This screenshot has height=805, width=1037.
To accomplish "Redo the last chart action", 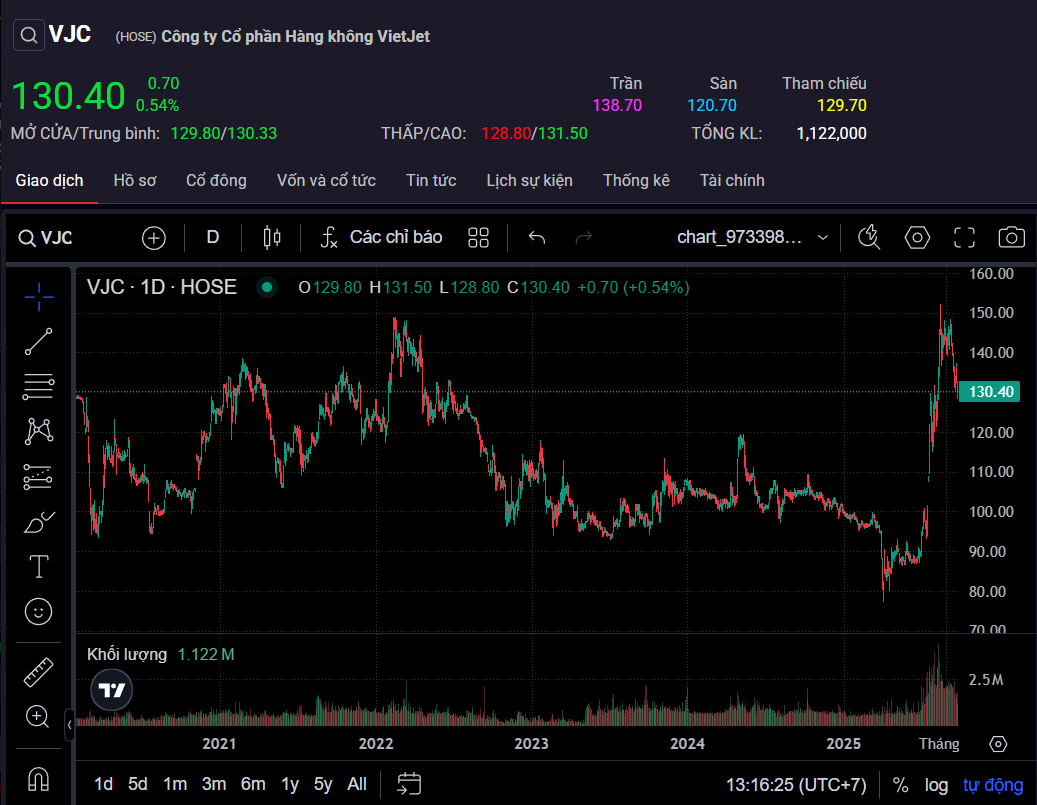I will click(583, 237).
